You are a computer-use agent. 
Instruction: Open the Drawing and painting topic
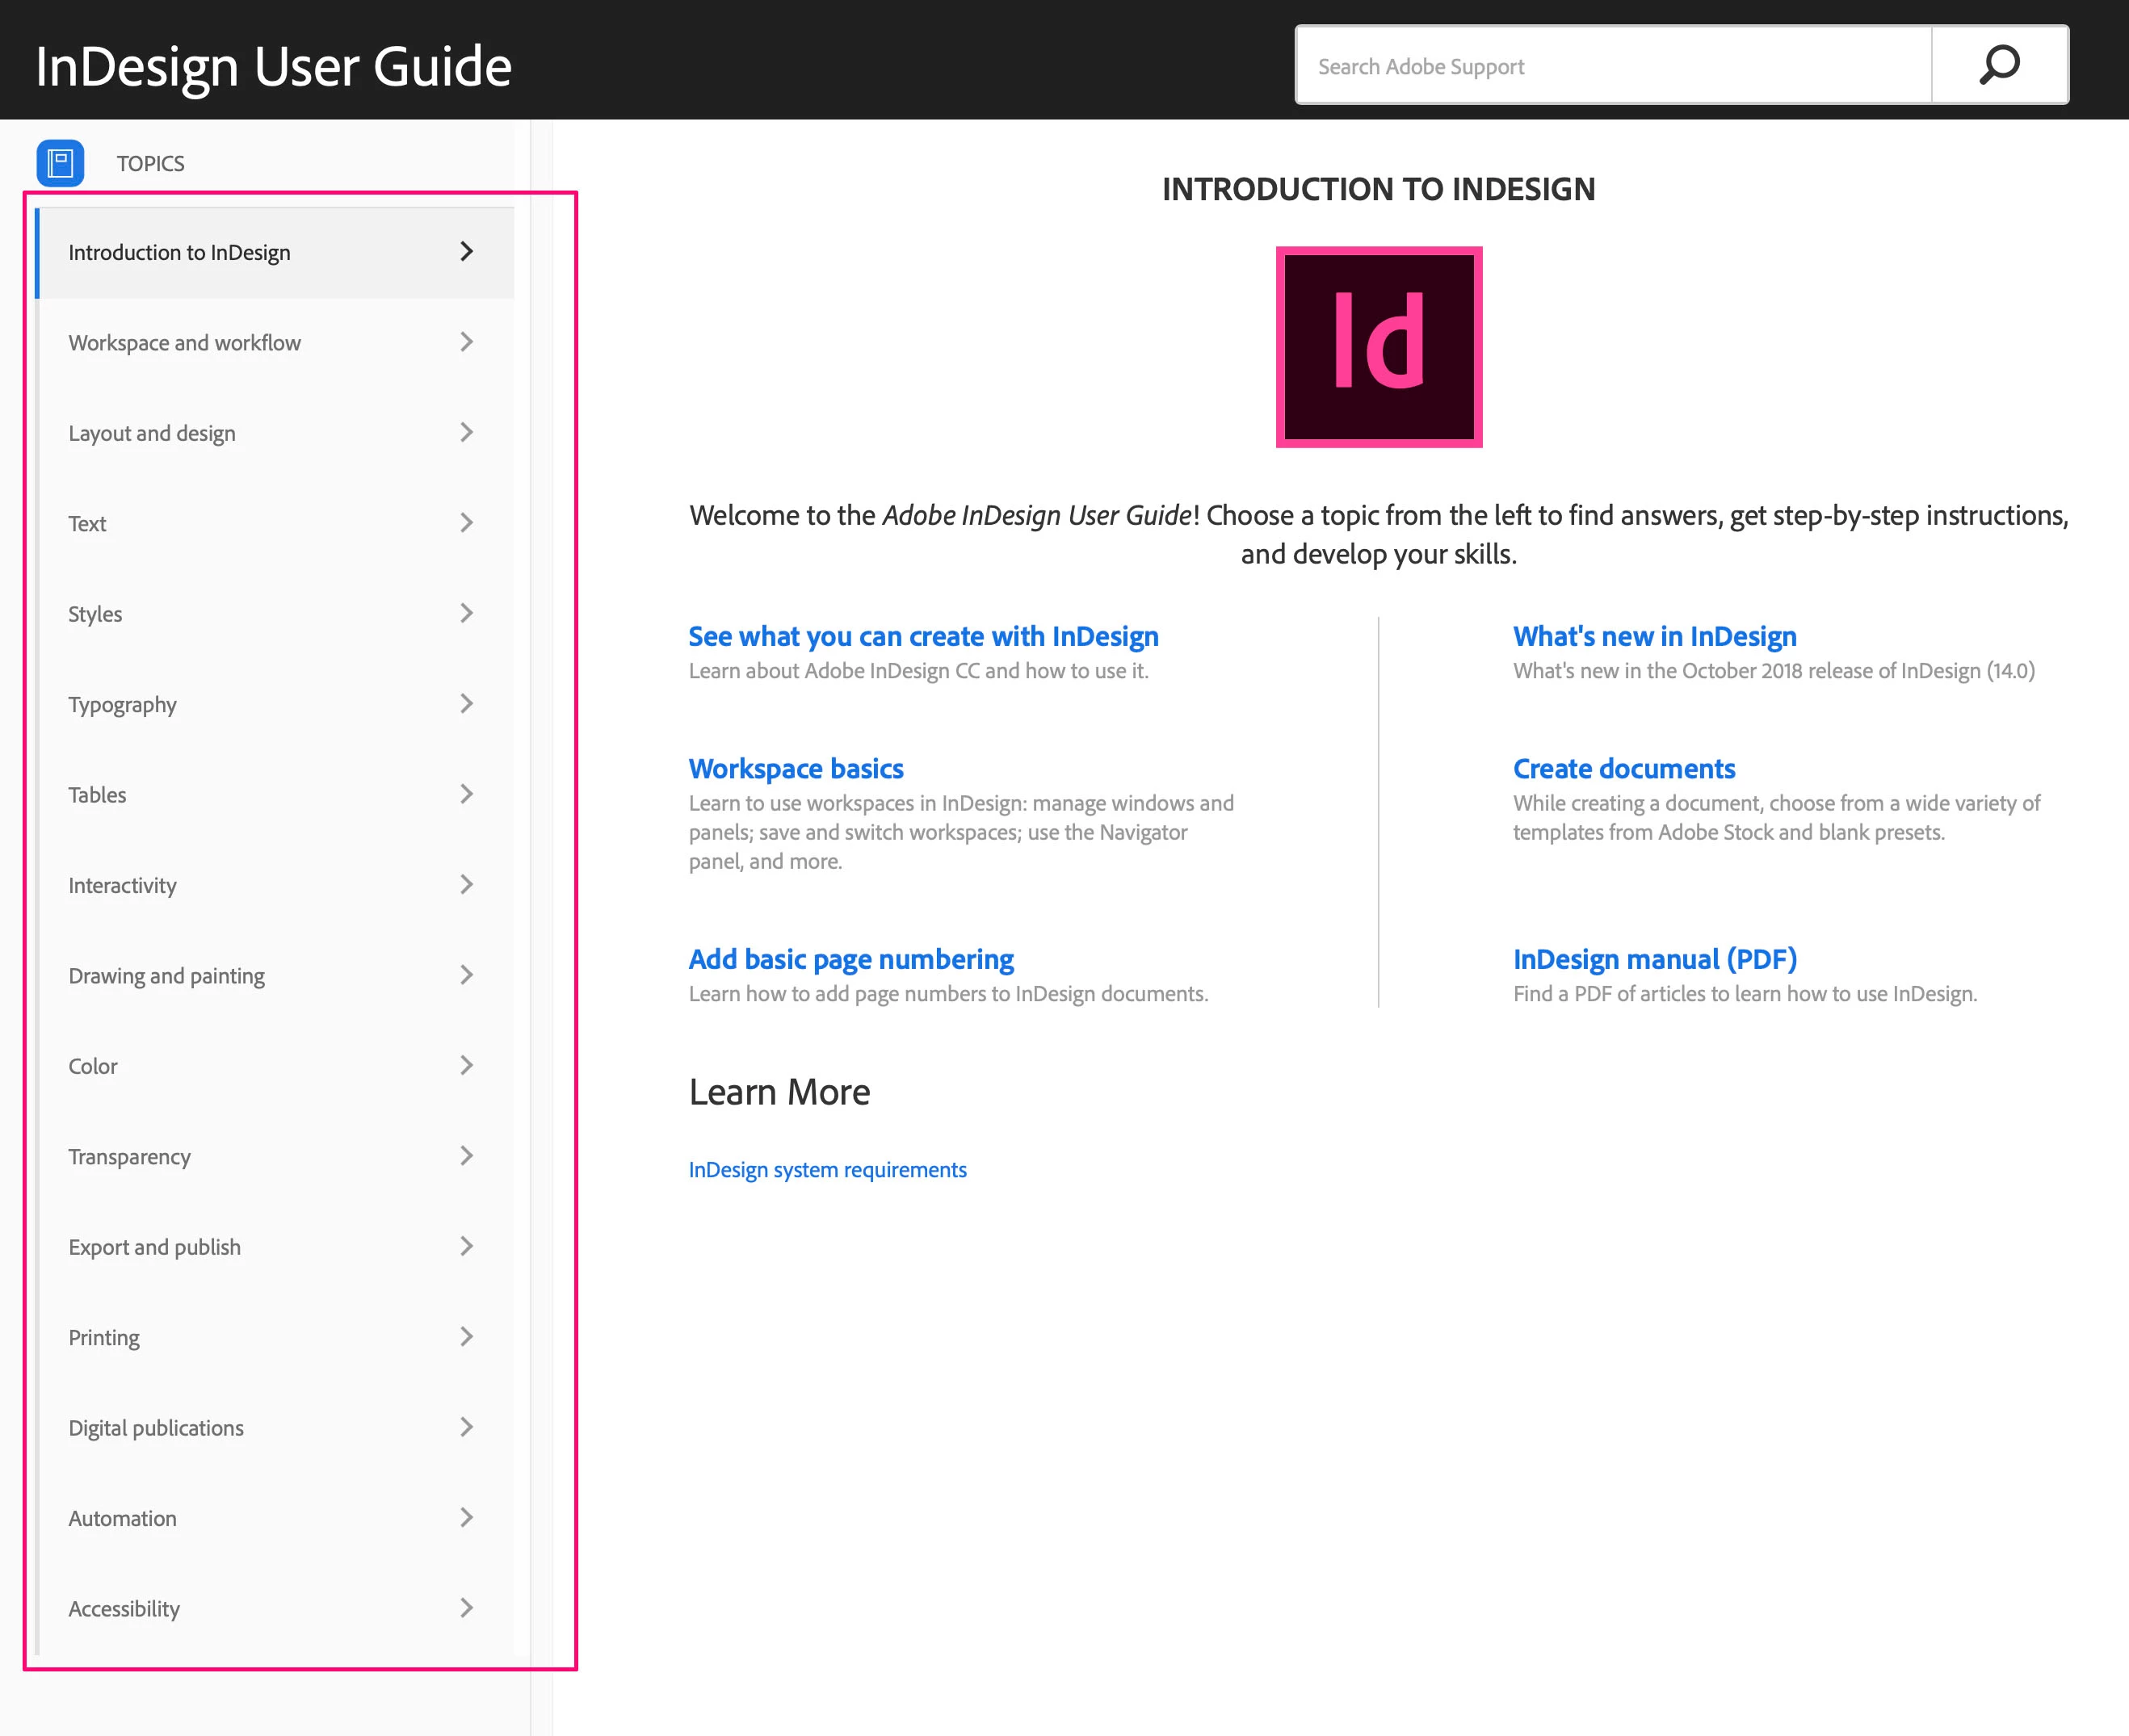tap(166, 976)
